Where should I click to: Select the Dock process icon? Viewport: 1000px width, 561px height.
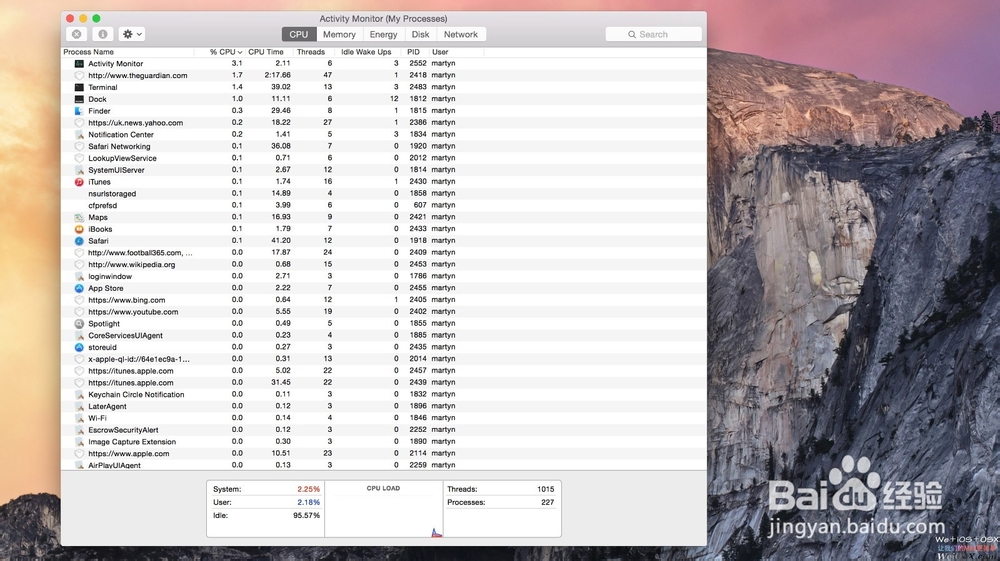(79, 99)
